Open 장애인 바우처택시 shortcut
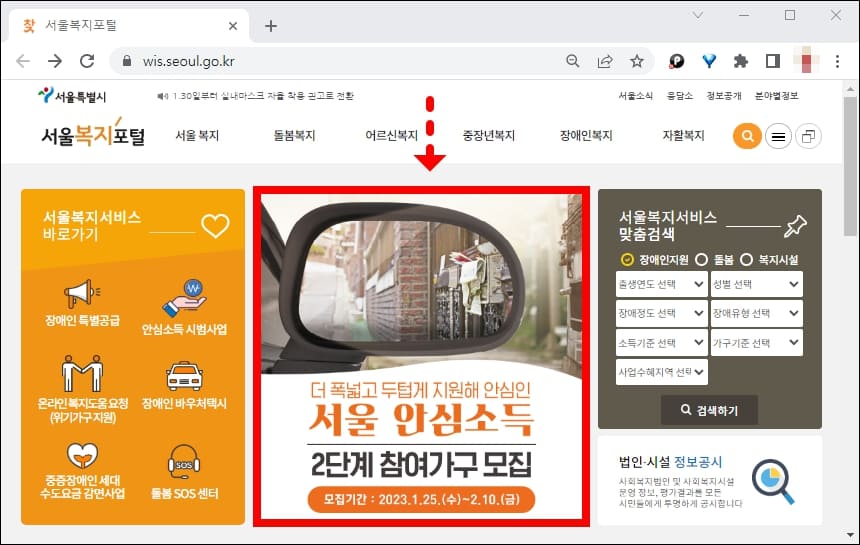Image resolution: width=860 pixels, height=545 pixels. [184, 387]
